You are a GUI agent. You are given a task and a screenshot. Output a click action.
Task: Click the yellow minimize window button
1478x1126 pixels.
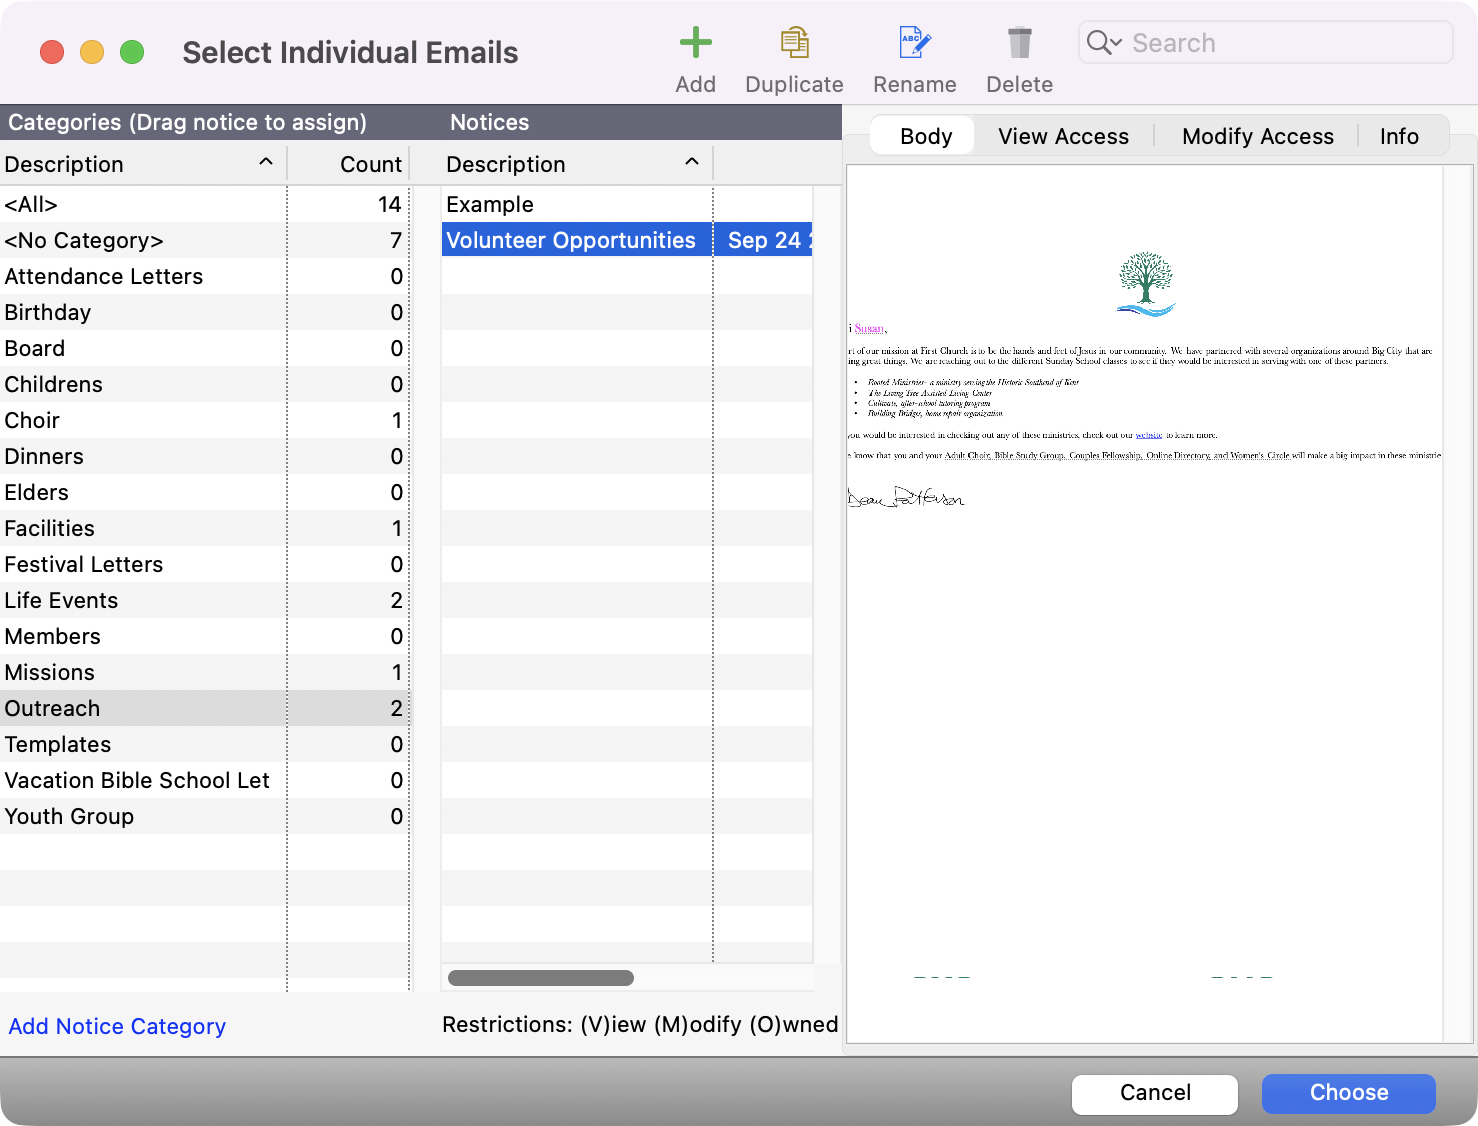[92, 52]
